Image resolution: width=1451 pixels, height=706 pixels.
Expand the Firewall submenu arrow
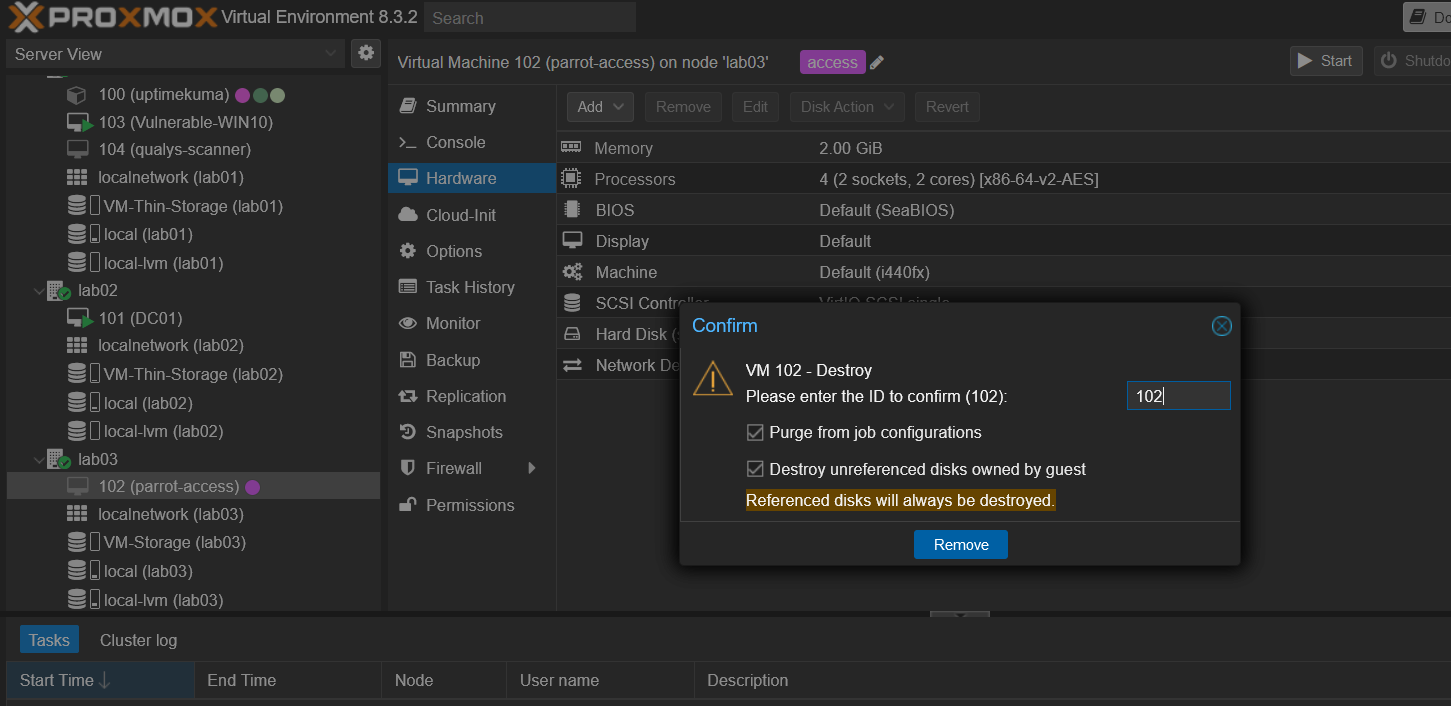[x=532, y=468]
